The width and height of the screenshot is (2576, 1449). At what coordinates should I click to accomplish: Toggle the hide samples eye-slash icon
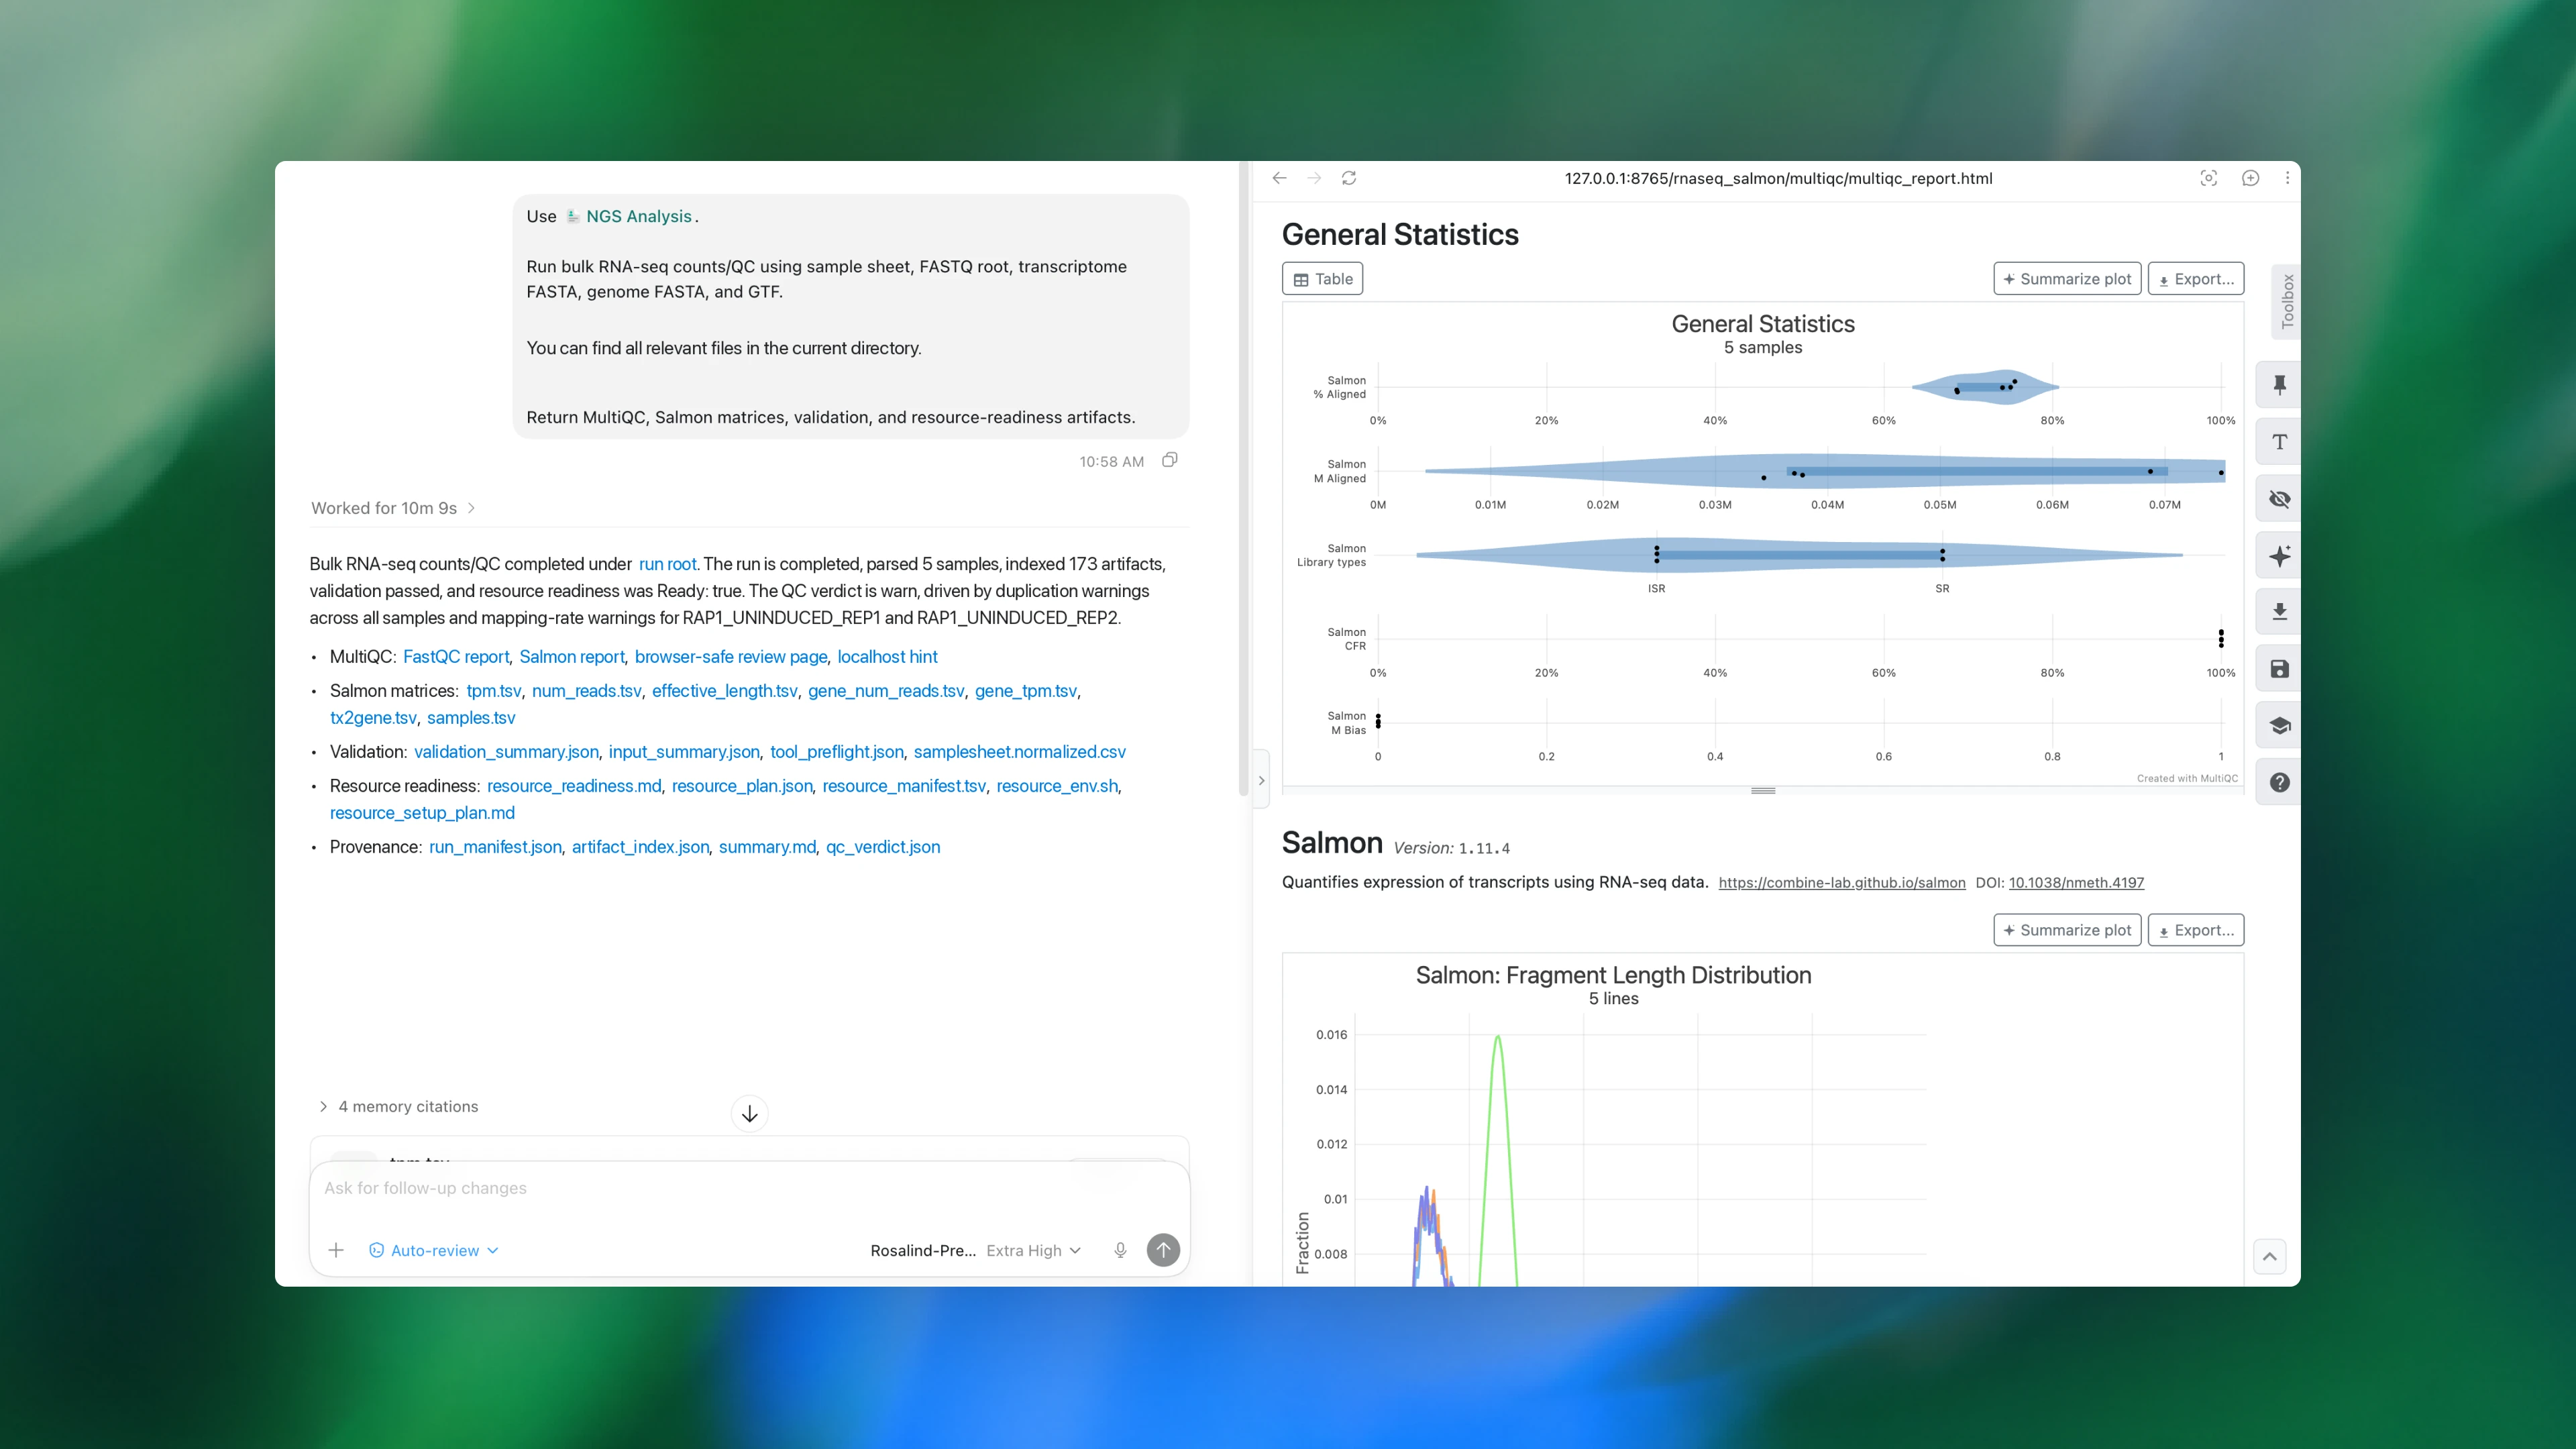2279,499
